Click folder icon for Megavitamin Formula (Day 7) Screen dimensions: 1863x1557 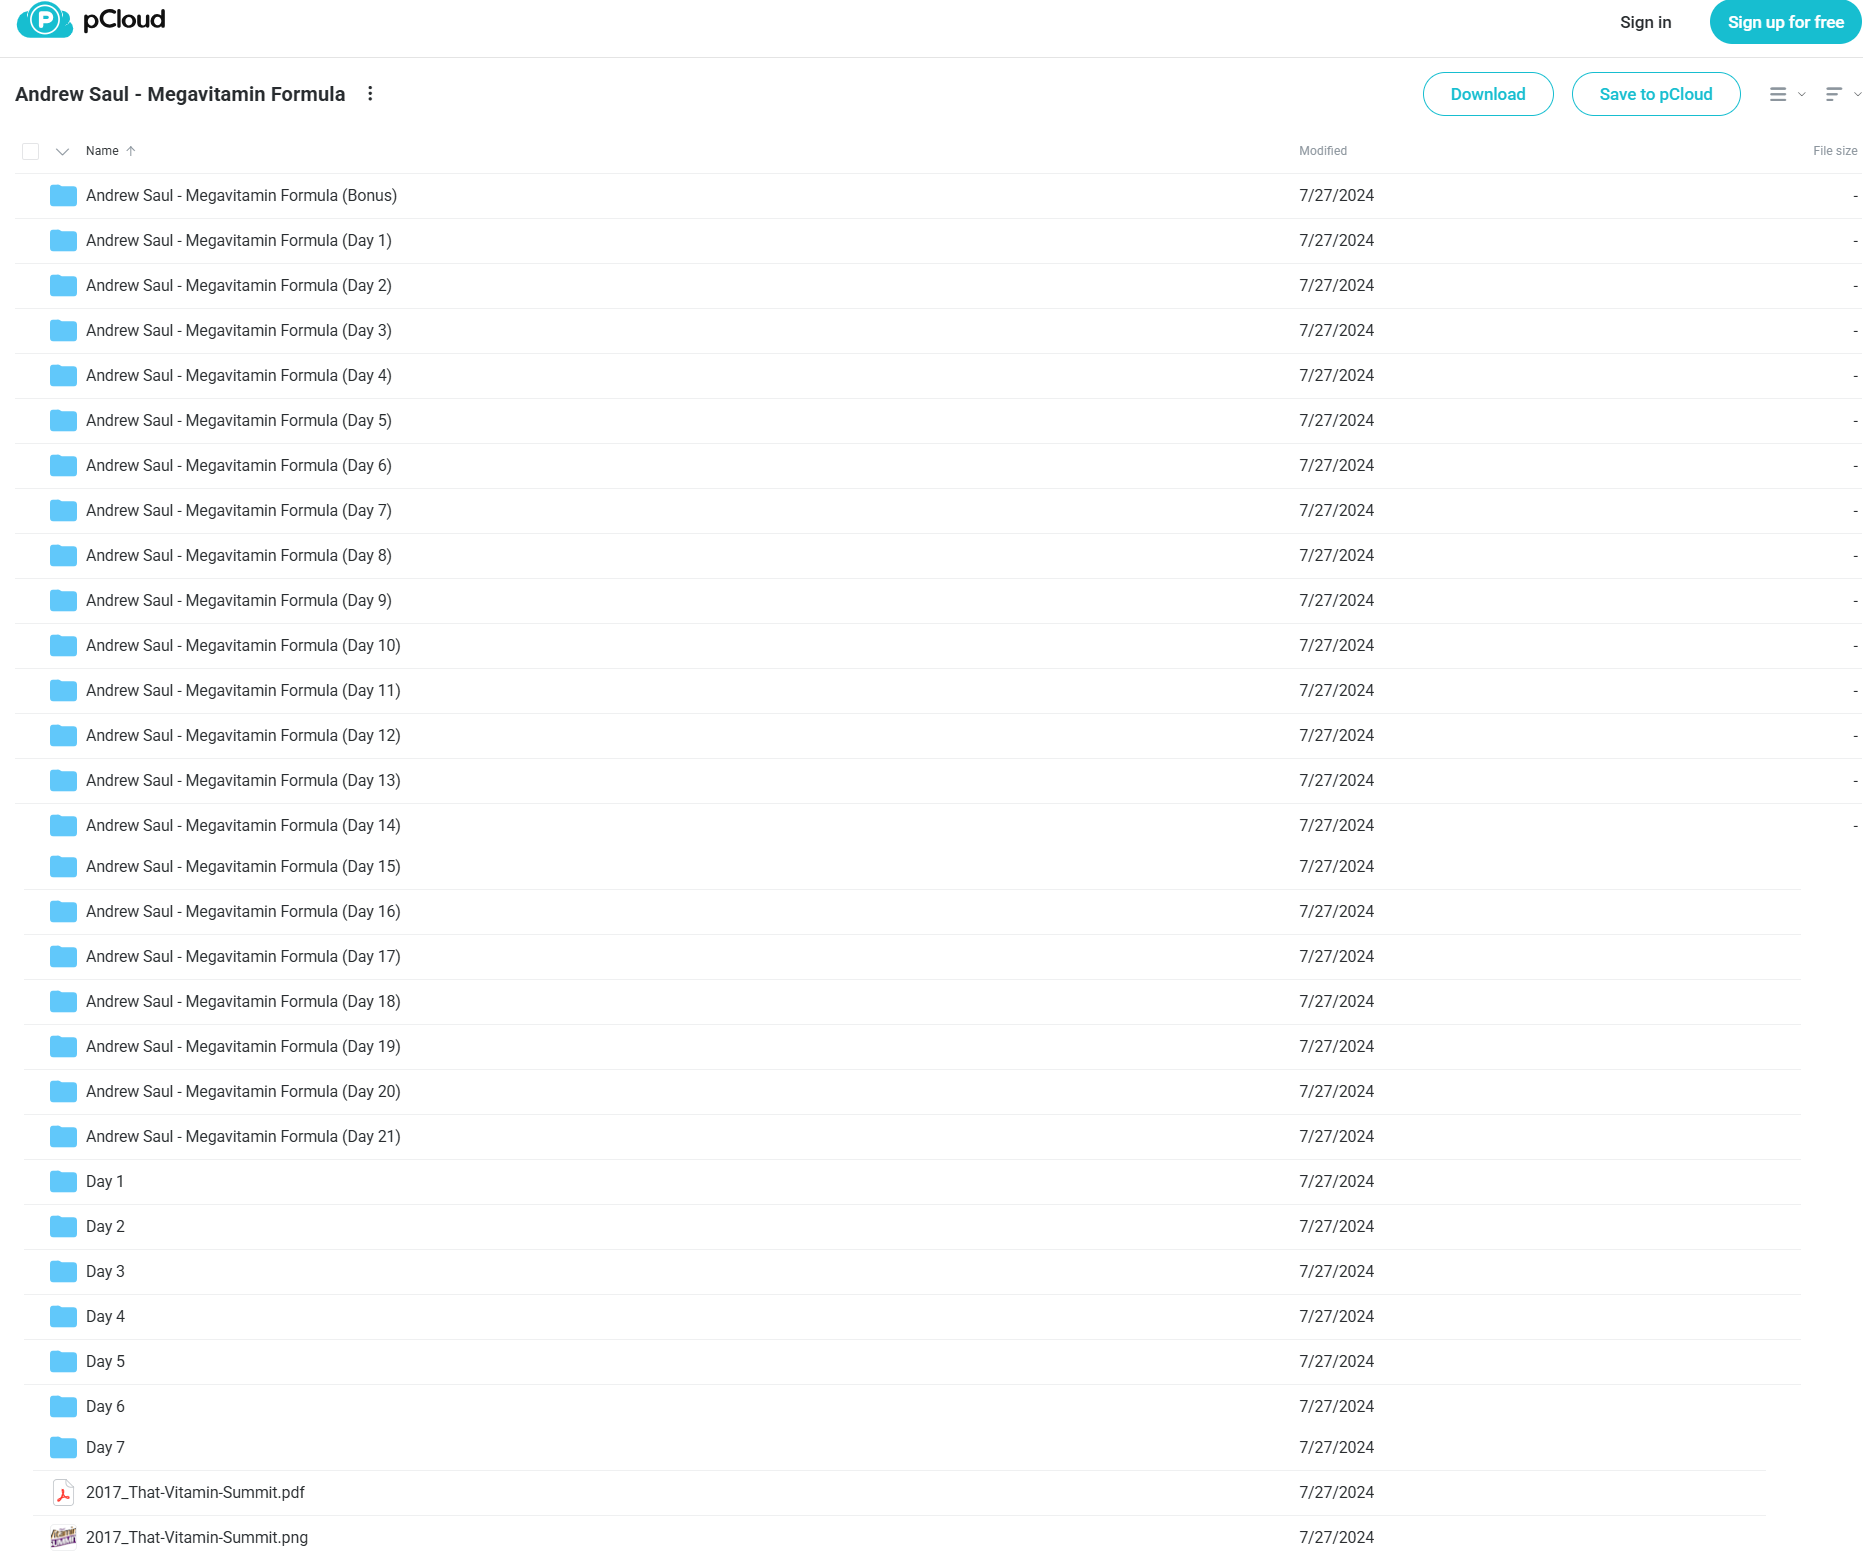point(64,510)
